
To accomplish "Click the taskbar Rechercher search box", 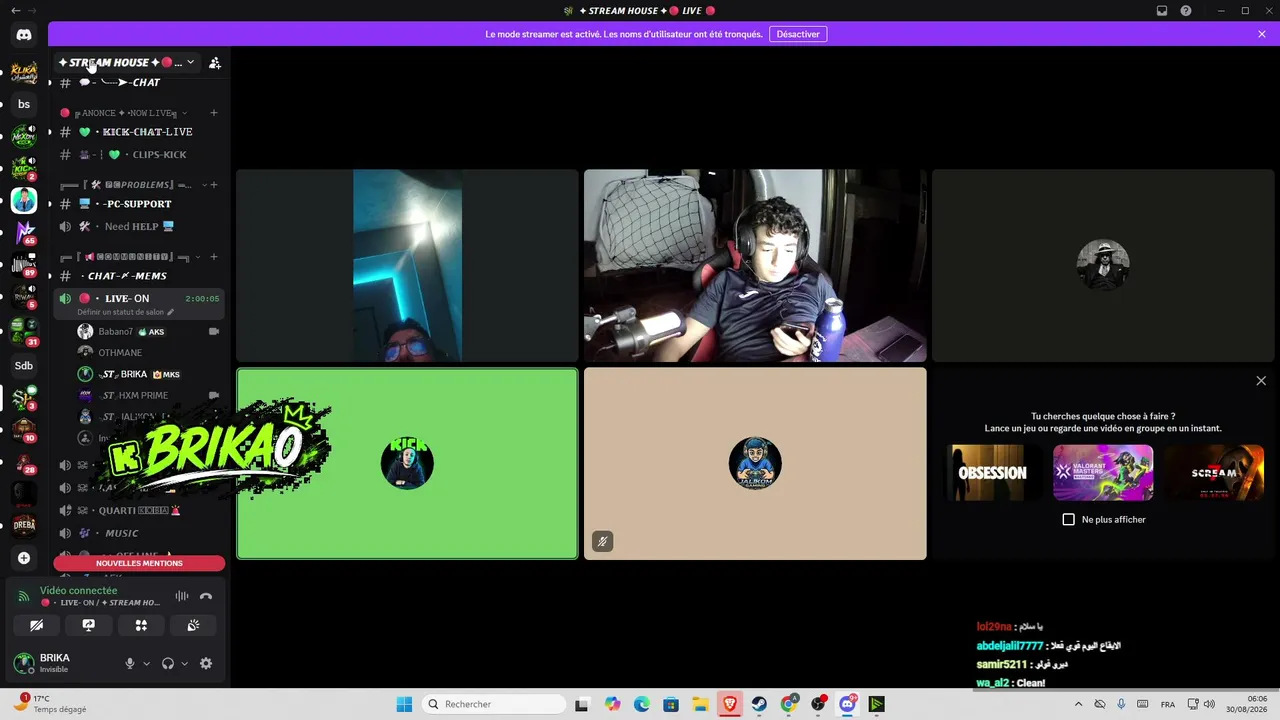I will coord(494,704).
